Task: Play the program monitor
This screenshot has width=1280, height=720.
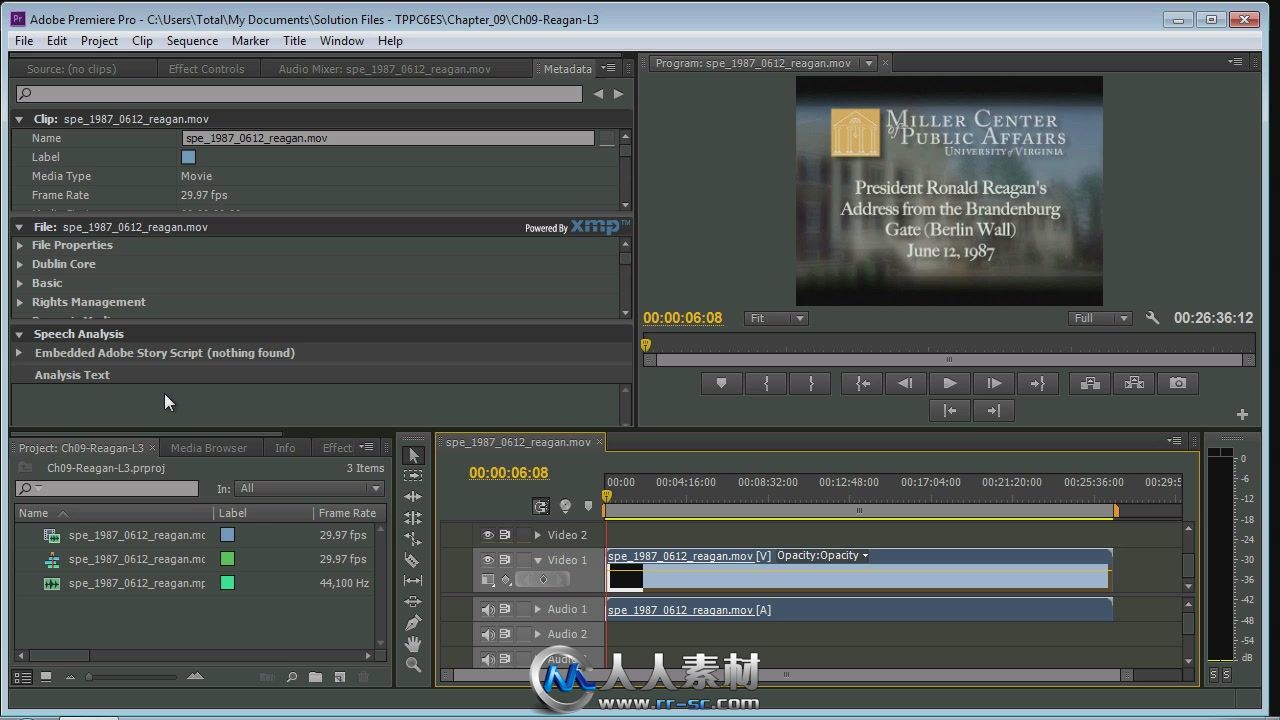Action: click(x=949, y=383)
